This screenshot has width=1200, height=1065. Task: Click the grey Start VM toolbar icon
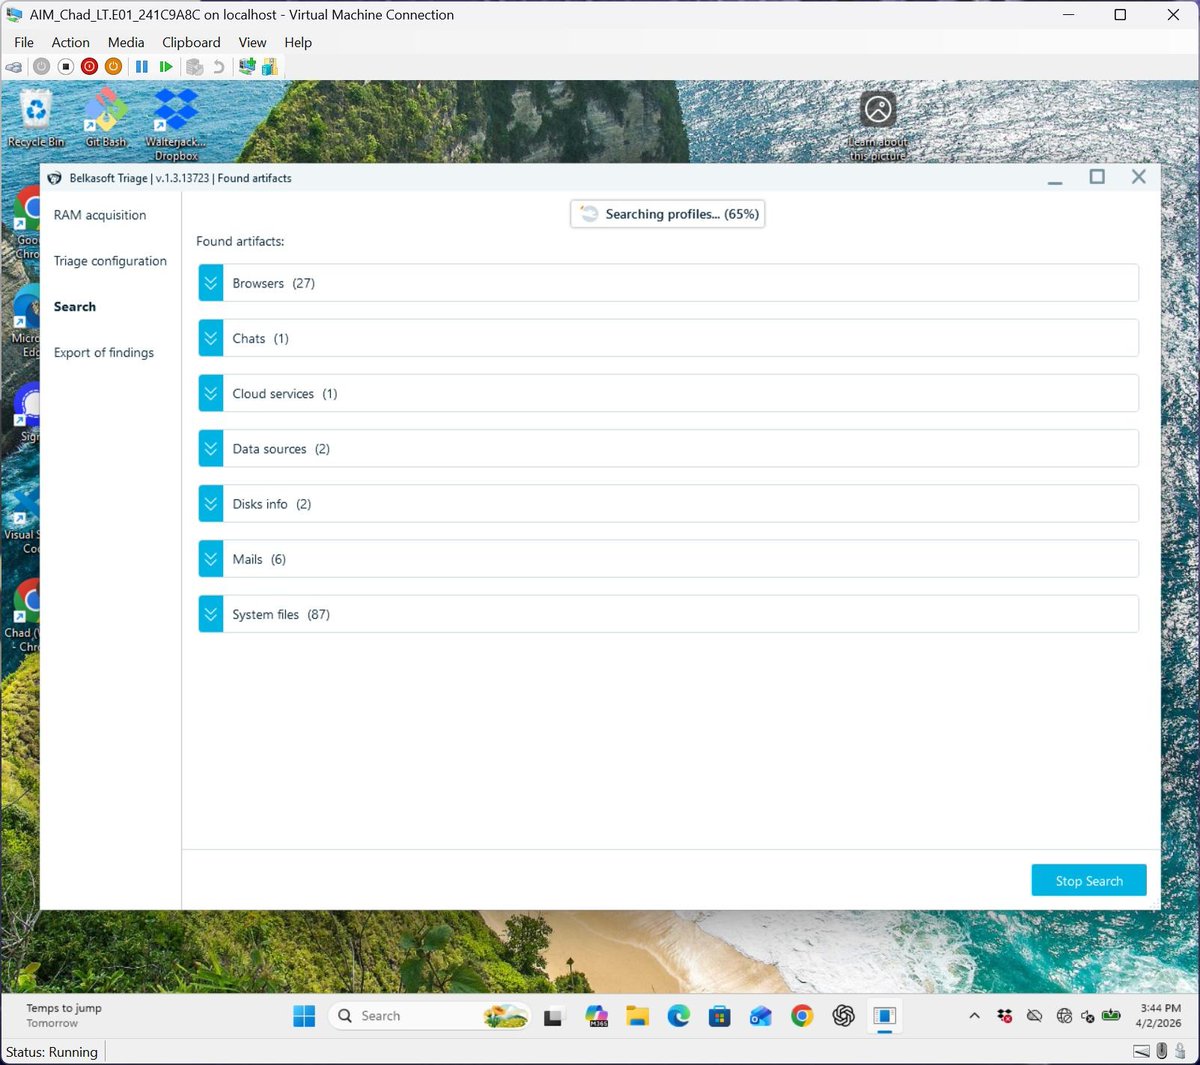[x=41, y=67]
